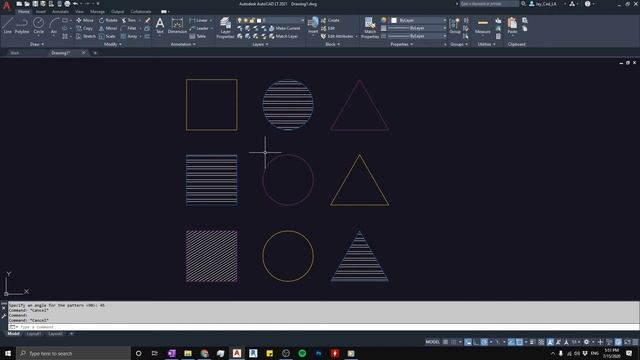Click the Erase tool icon
Viewport: 640px width, 360px height.
[x=147, y=20]
